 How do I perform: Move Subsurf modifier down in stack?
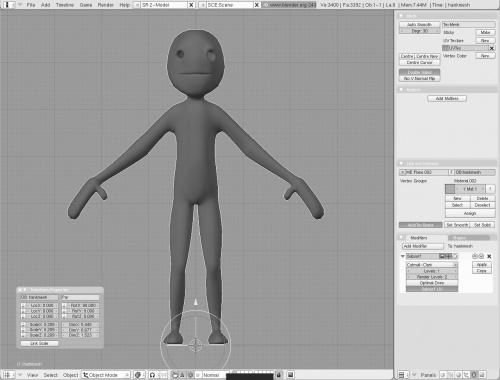click(481, 256)
